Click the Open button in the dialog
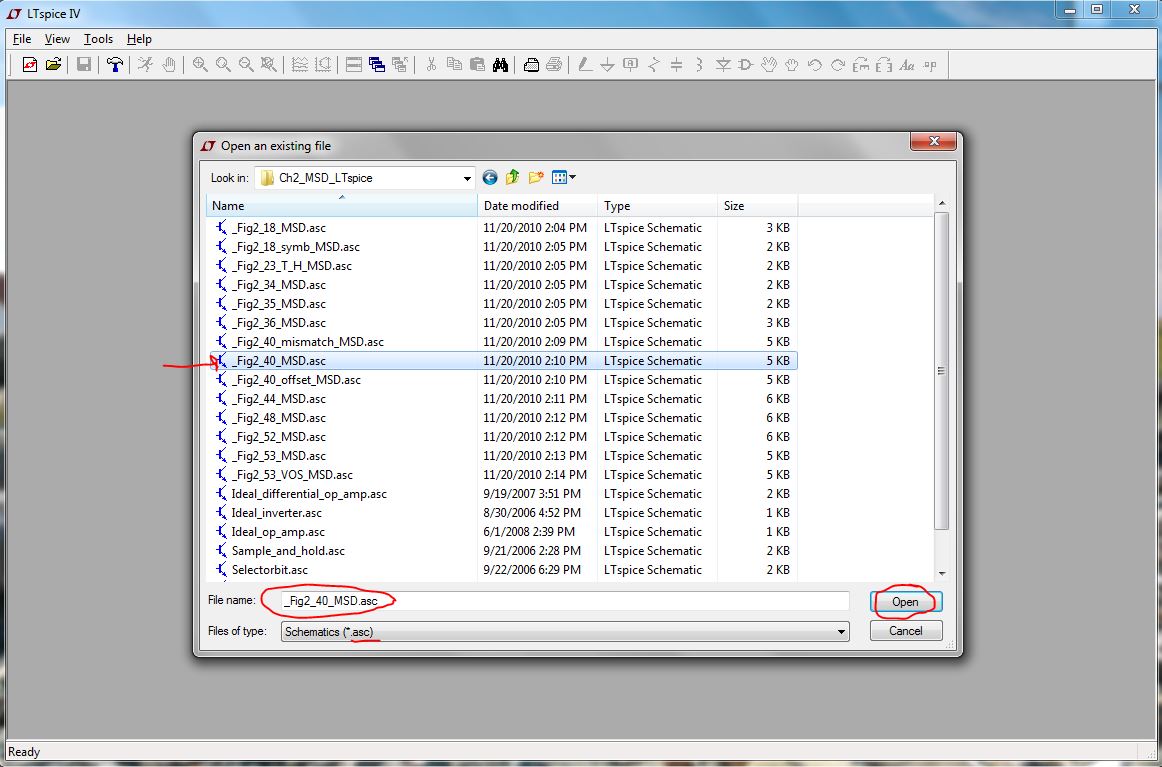 (x=906, y=602)
